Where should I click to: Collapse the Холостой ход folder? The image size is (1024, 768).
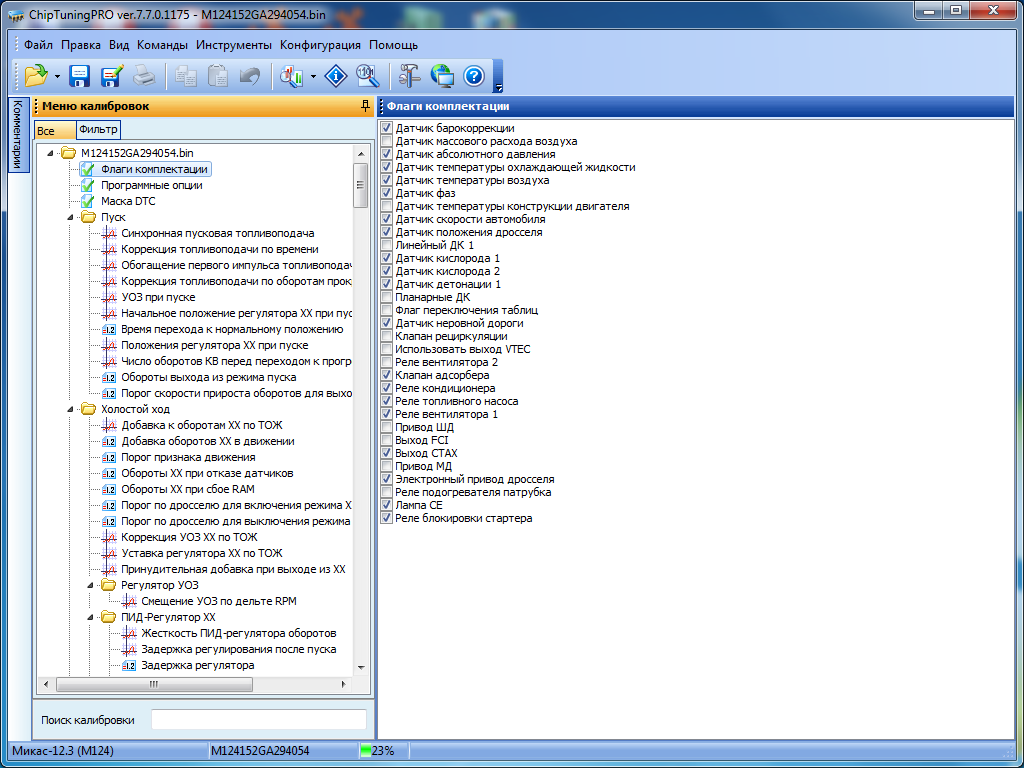pos(71,409)
